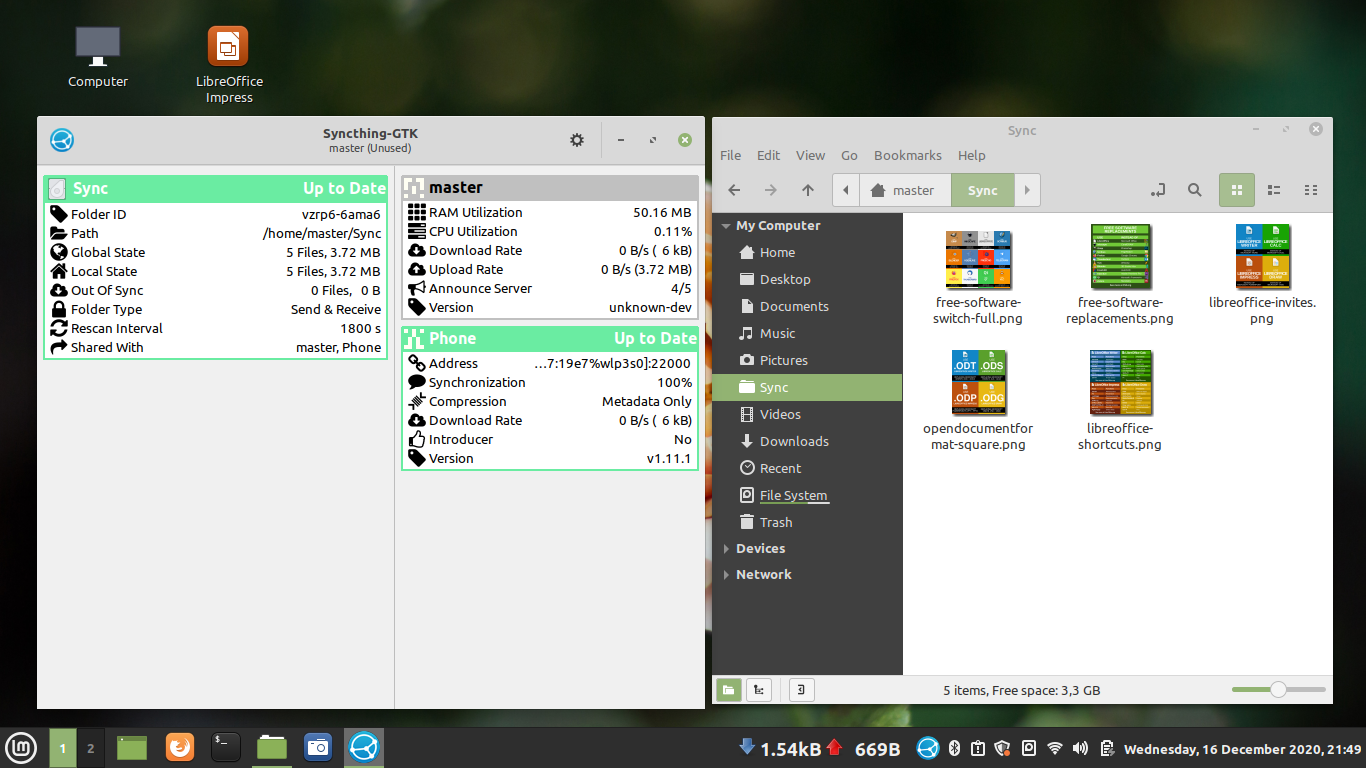Screen dimensions: 1366x768
Task: Open the volume control in the tray
Action: point(1080,748)
